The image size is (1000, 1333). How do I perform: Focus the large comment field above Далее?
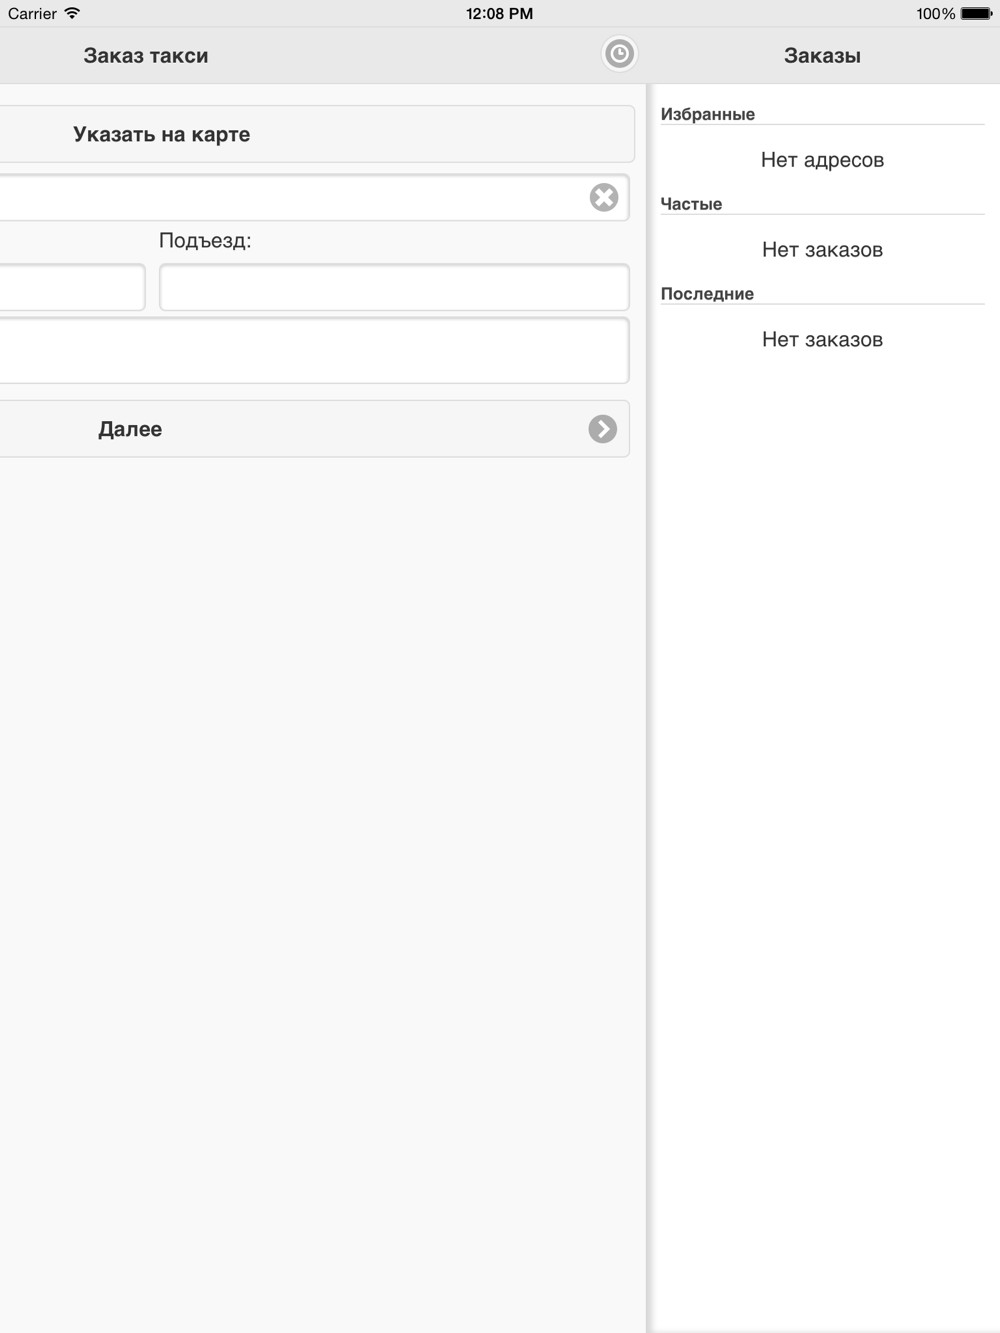coord(314,350)
